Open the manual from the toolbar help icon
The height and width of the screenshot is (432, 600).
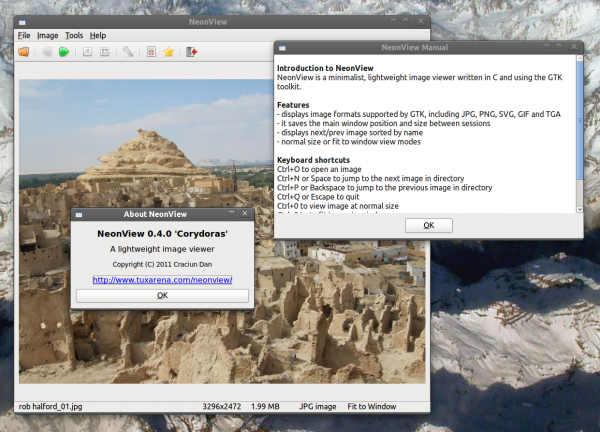[x=151, y=52]
